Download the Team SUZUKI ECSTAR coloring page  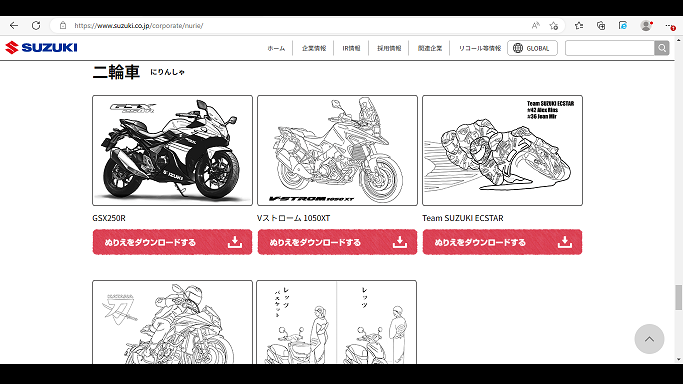click(x=502, y=242)
